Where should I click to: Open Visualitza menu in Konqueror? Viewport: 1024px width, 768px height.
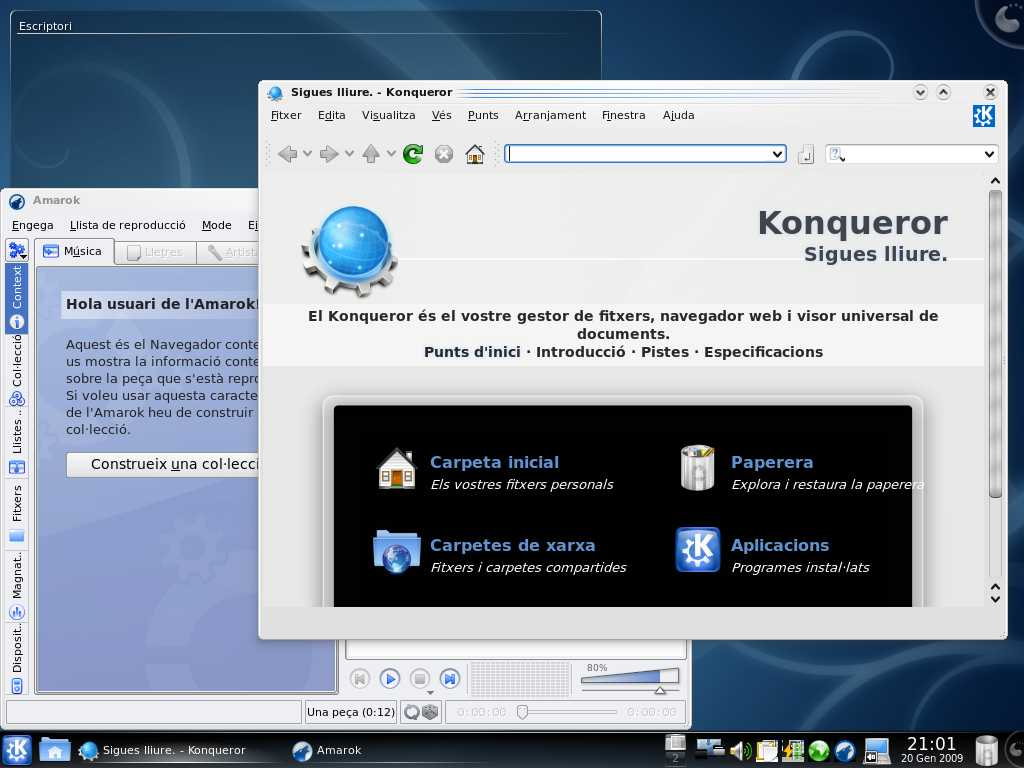coord(389,116)
